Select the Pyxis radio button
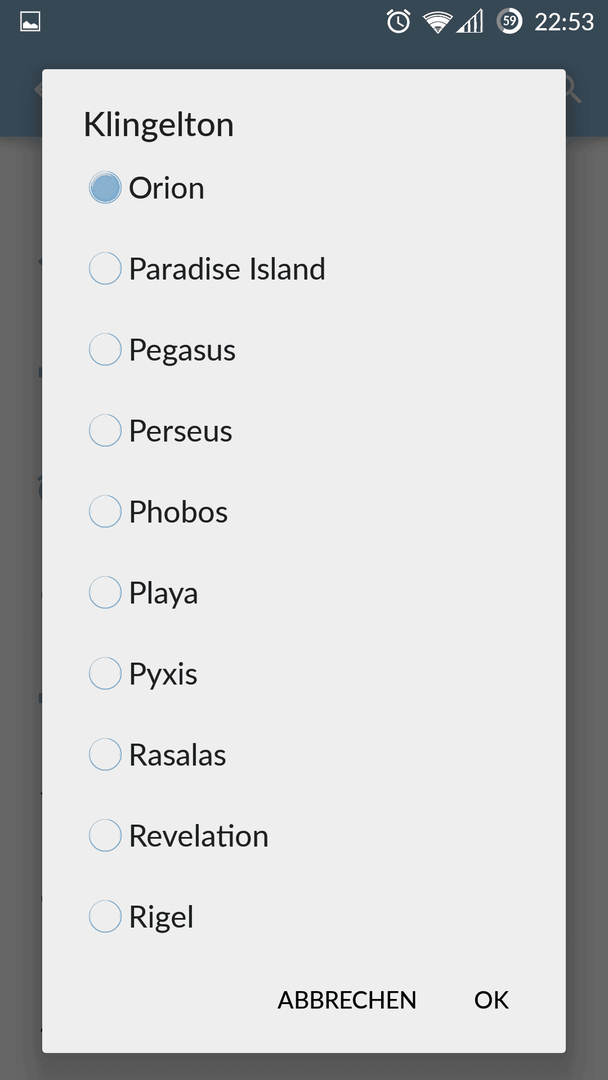The height and width of the screenshot is (1080, 608). [x=105, y=674]
